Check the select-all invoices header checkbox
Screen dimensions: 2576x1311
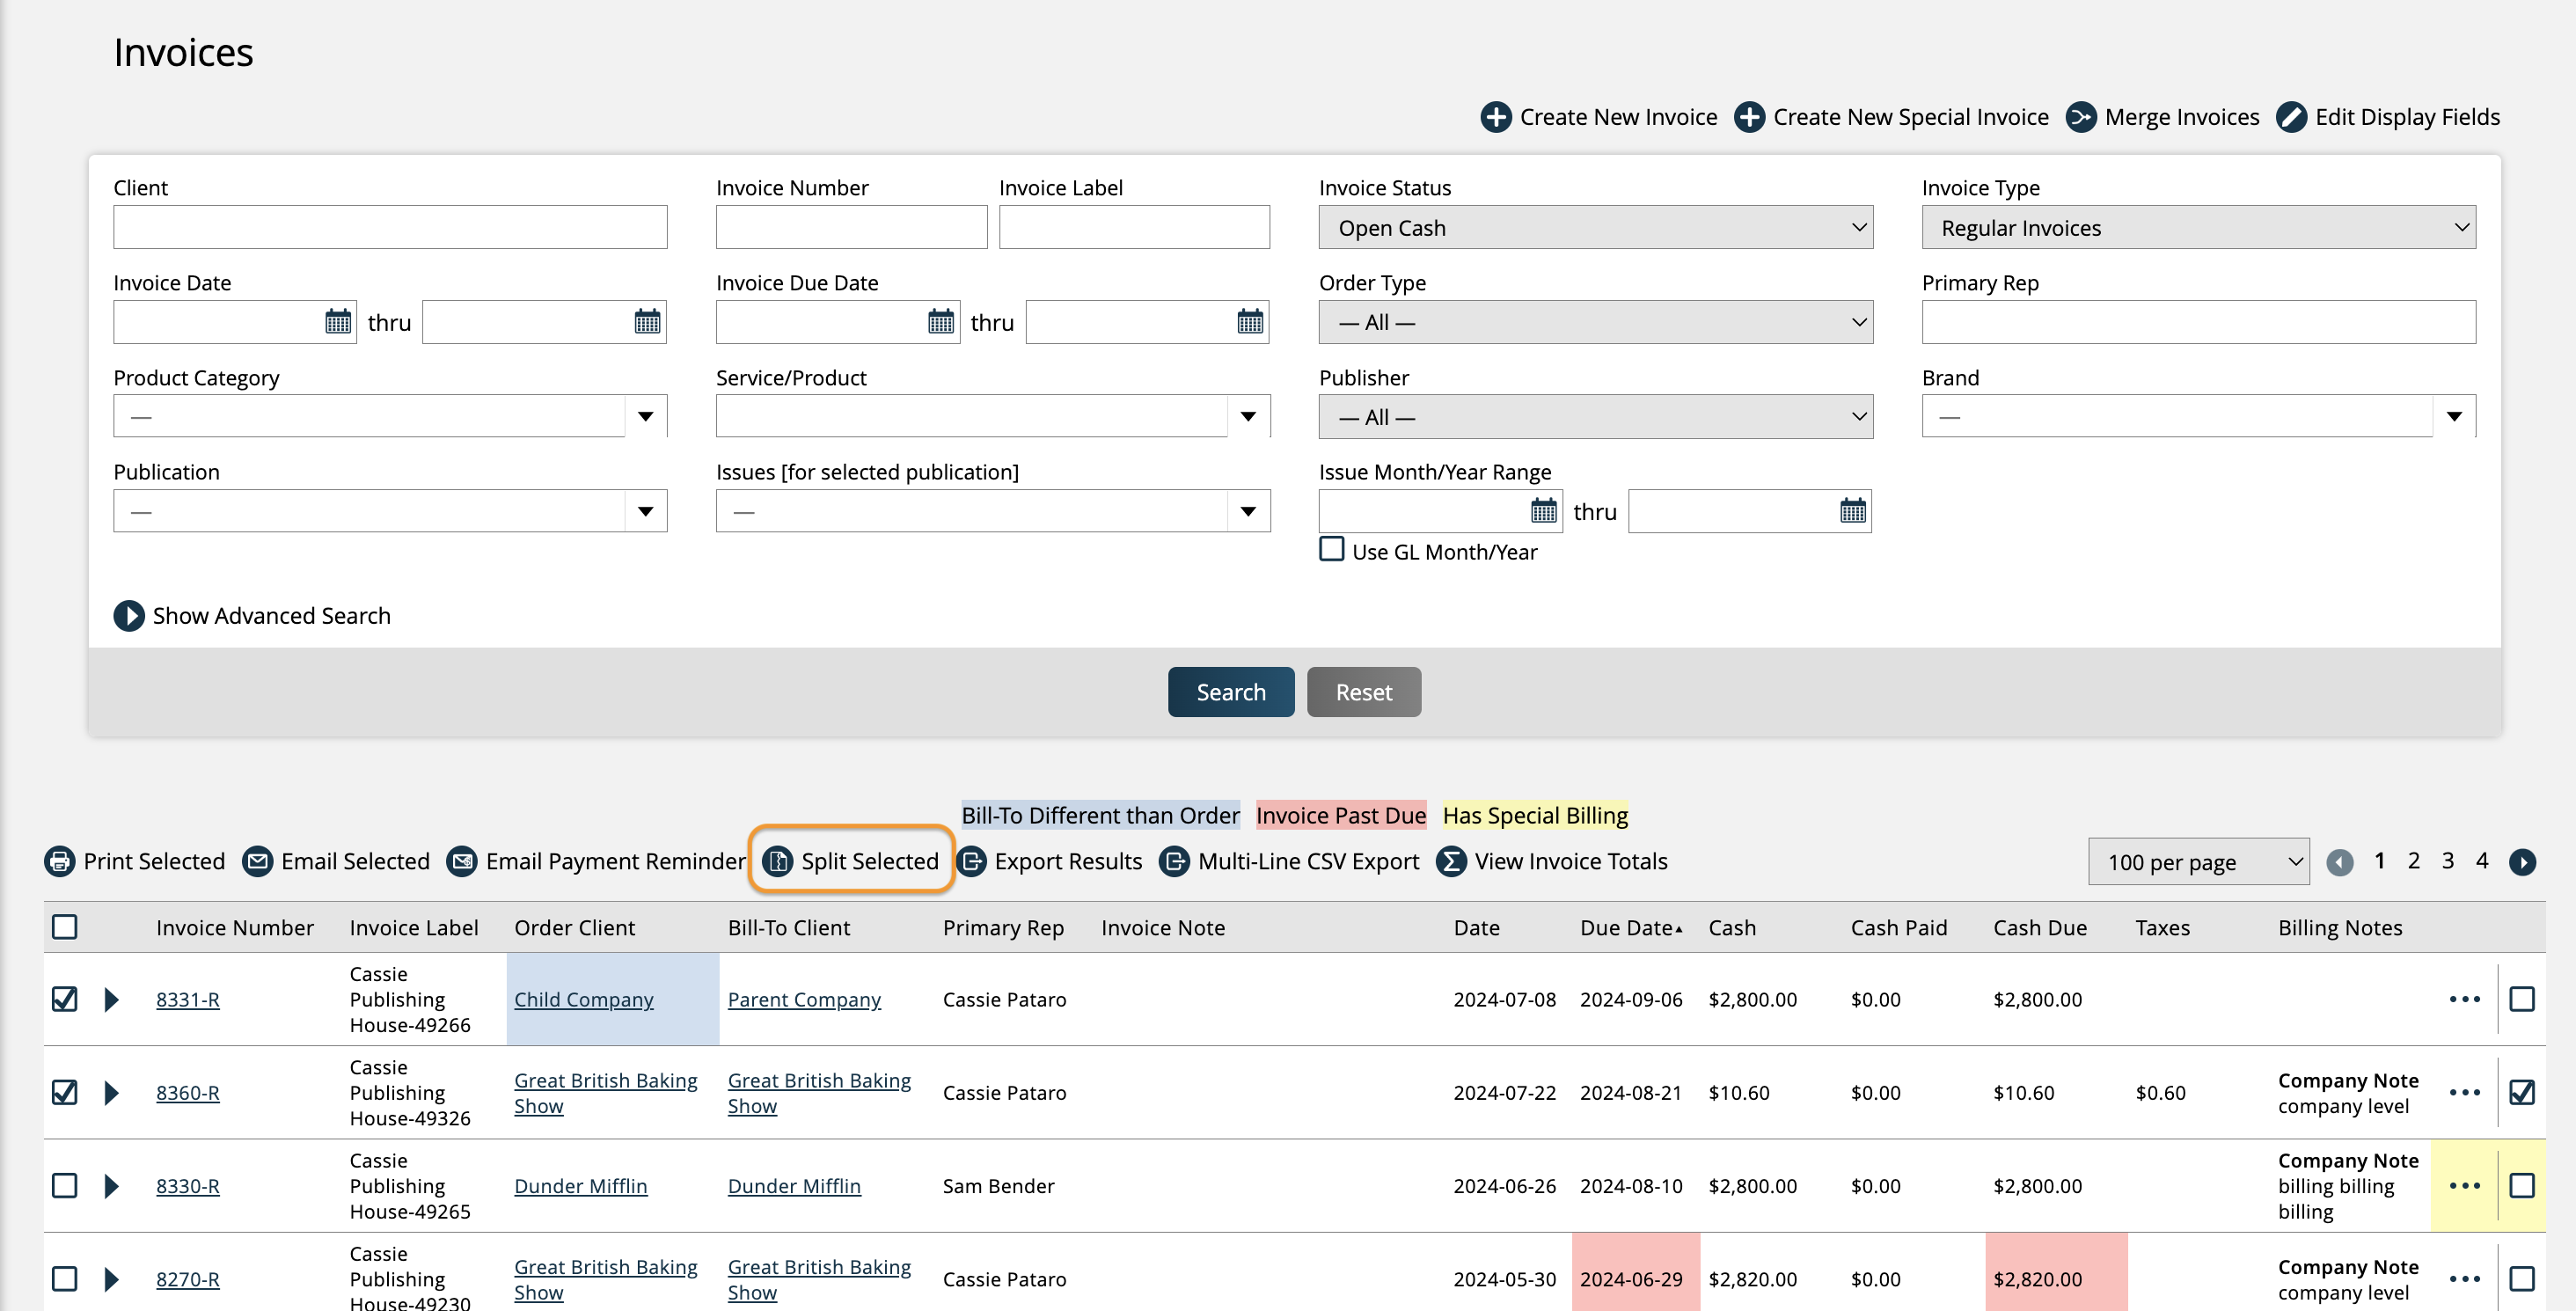64,927
